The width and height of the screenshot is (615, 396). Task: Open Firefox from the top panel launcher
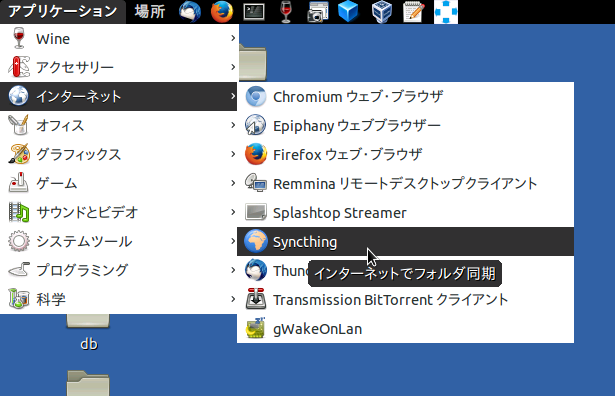[x=222, y=11]
